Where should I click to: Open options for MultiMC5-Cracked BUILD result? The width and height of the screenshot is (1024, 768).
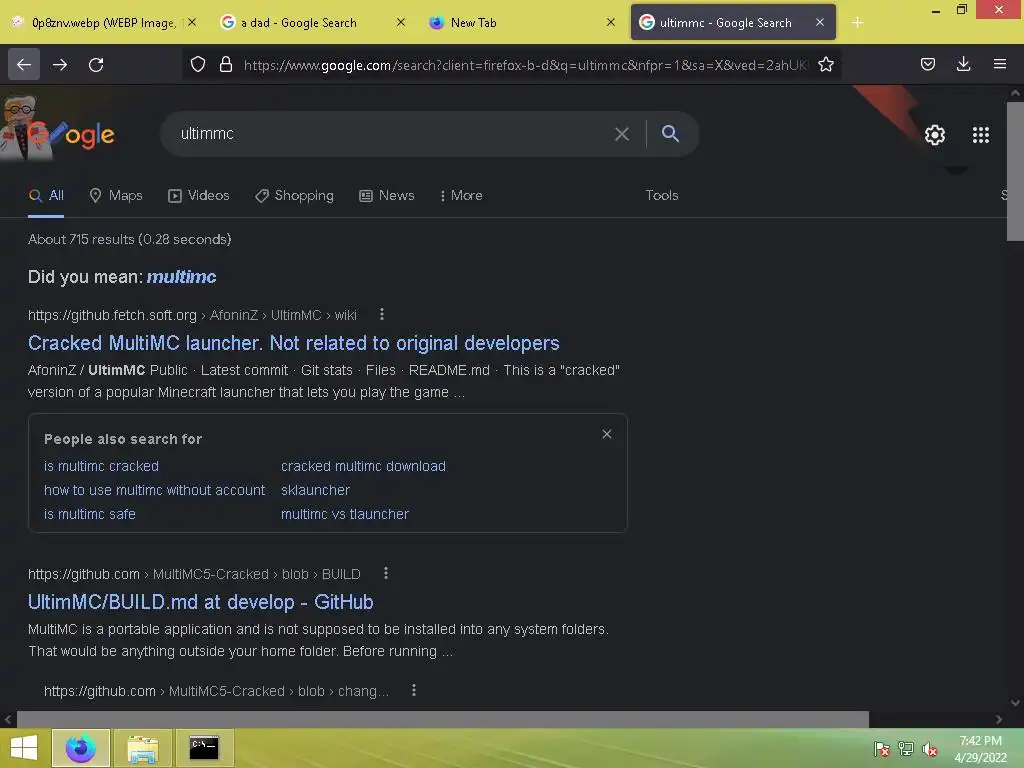pos(386,573)
